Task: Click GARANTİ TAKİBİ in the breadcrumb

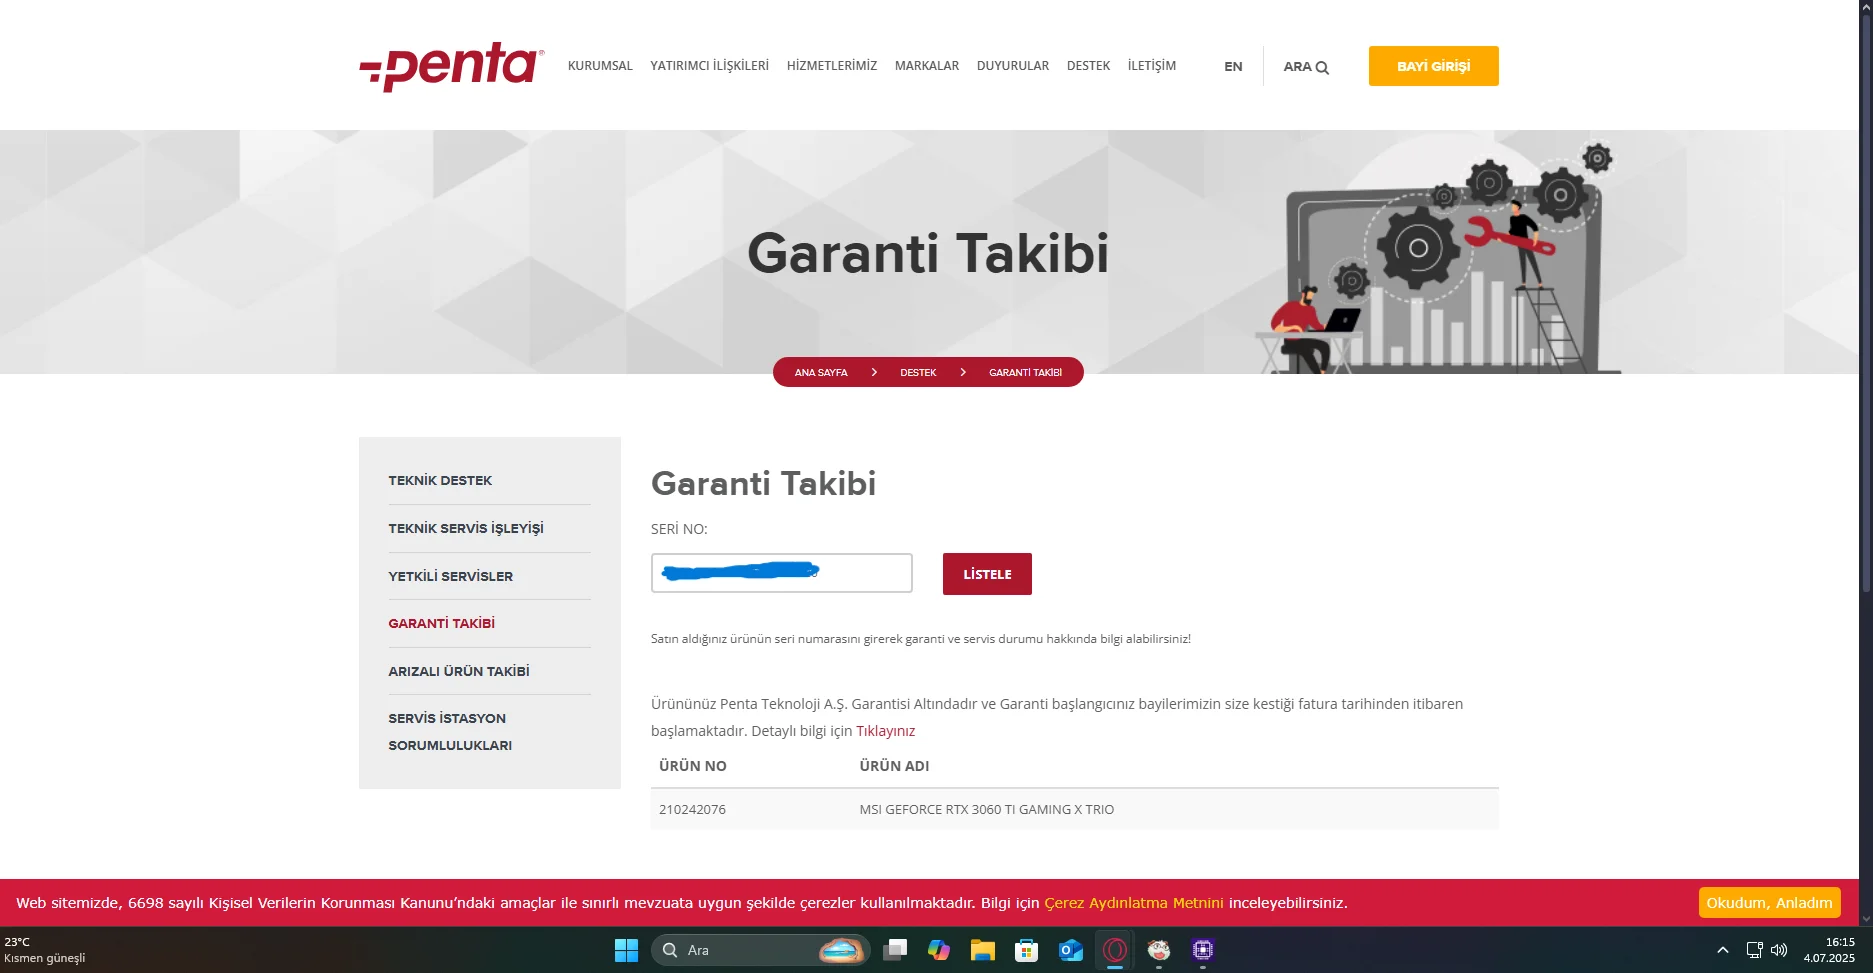Action: [x=1025, y=373]
